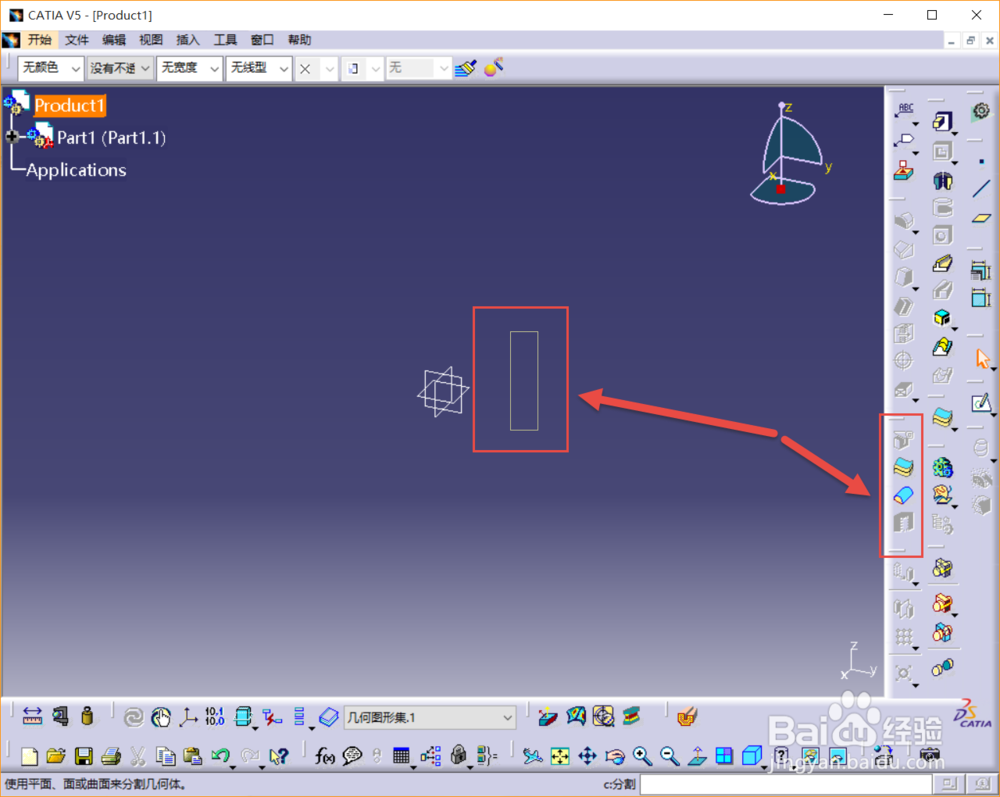Open the 无 layer dropdown
Viewport: 1000px width, 797px height.
pyautogui.click(x=420, y=68)
